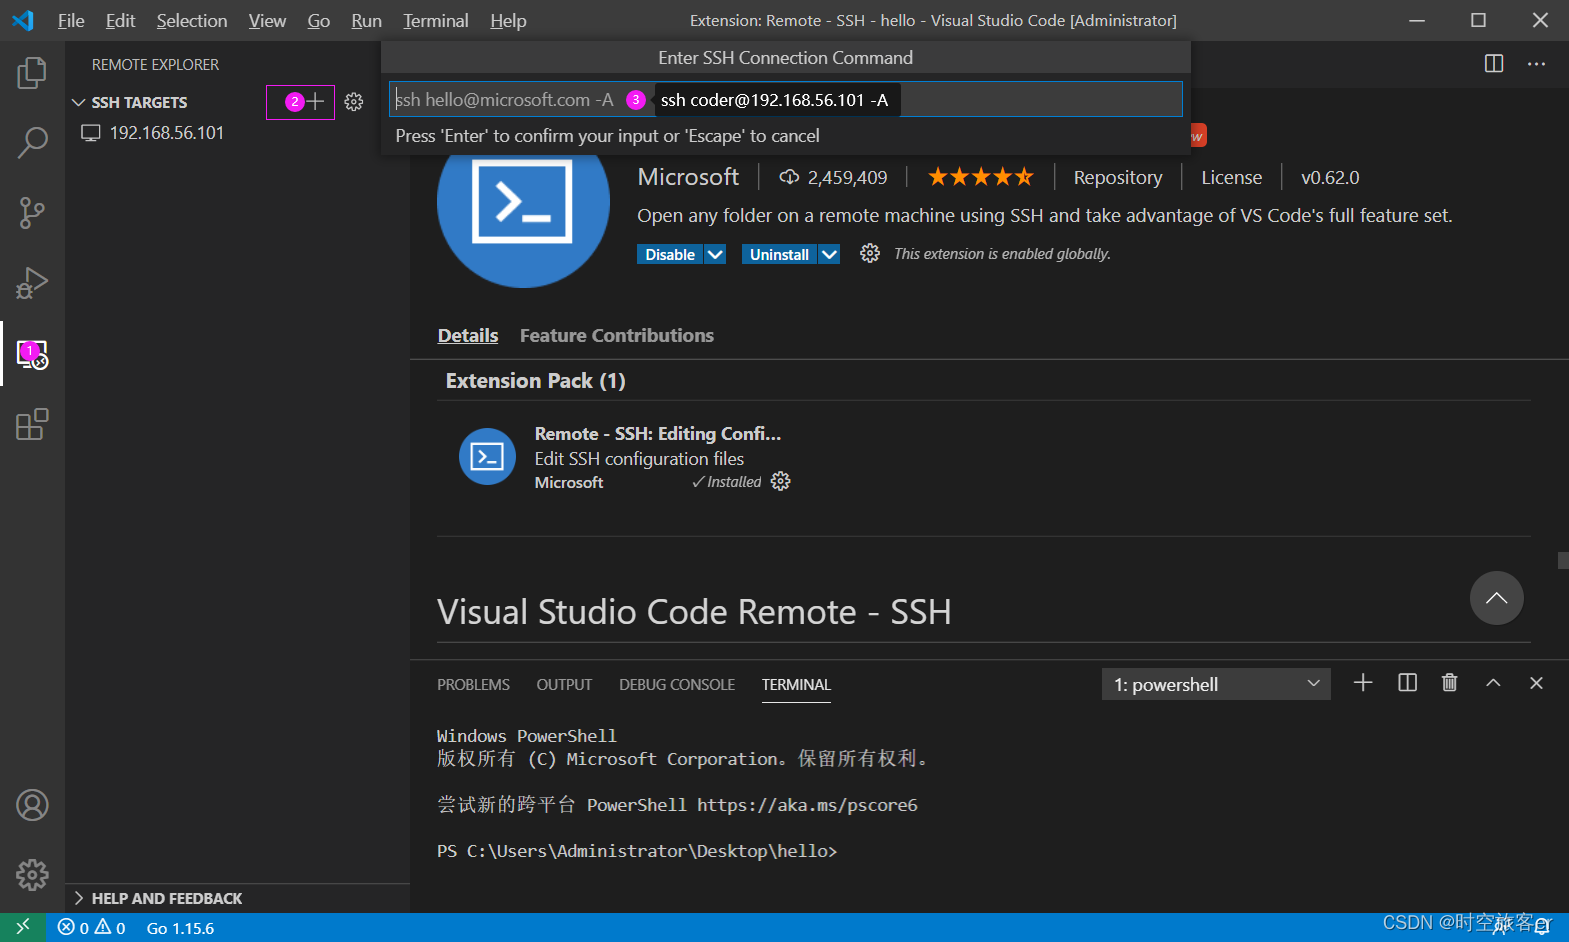
Task: Click Go 1.15.6 version in status bar
Action: 180,928
